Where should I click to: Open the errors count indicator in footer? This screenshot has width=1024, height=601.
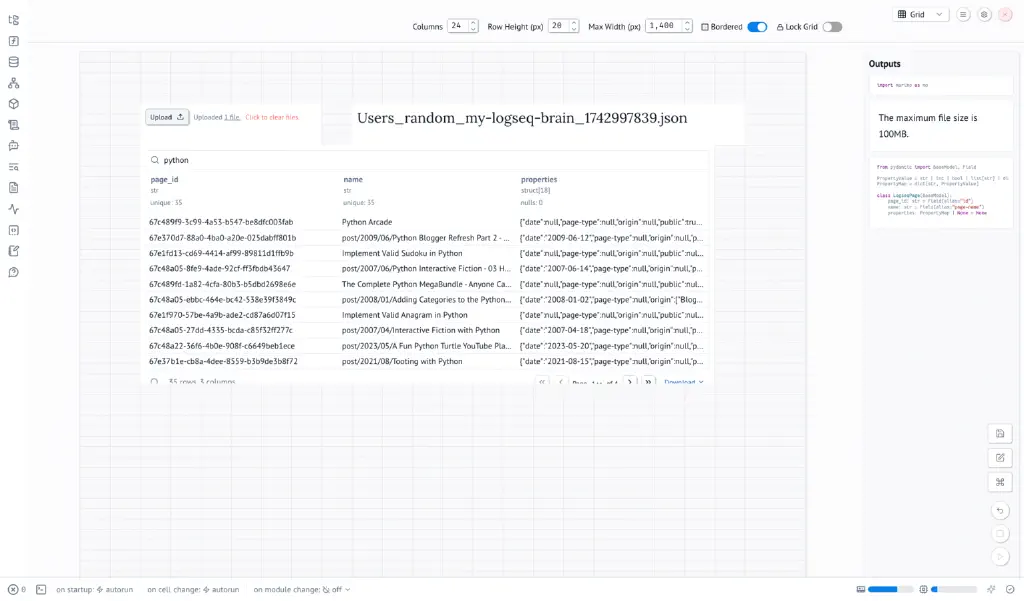pos(17,589)
